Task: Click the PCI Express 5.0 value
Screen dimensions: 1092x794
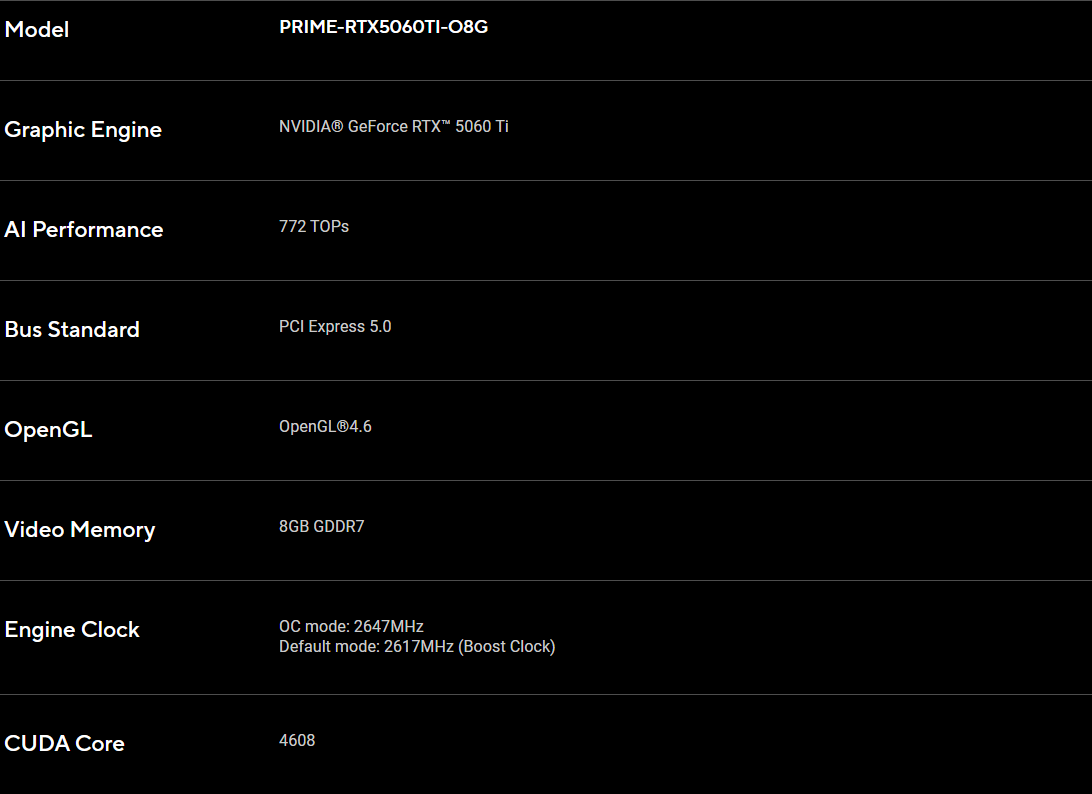Action: [335, 327]
